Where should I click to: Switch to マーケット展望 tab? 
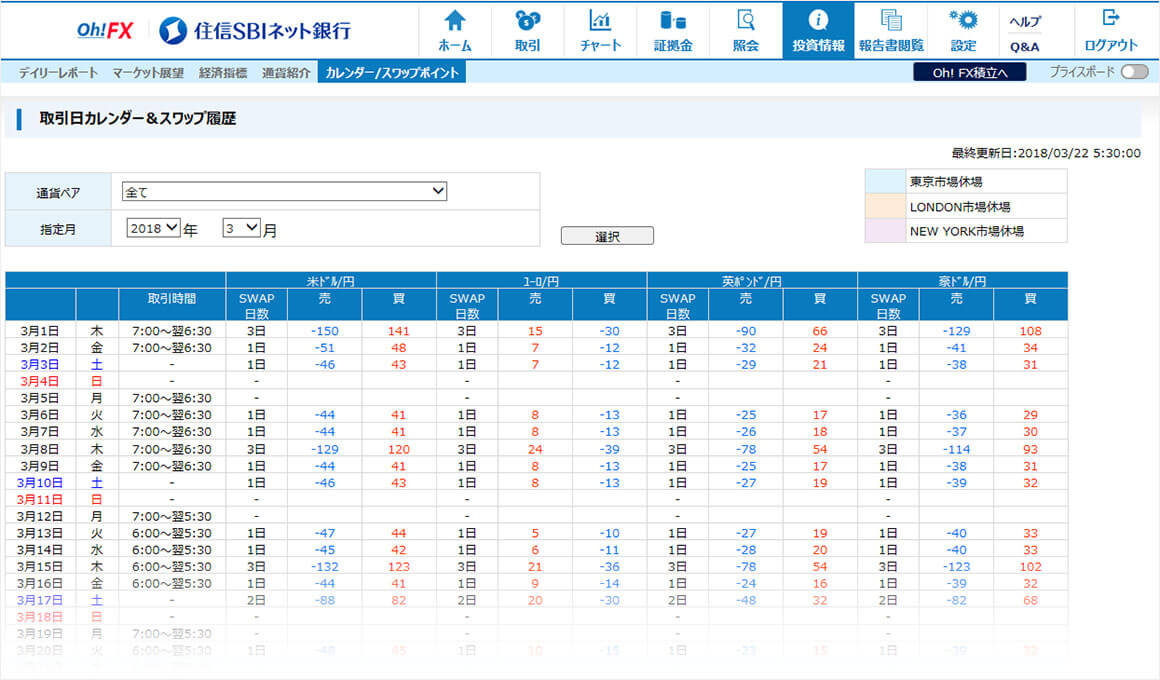pos(148,73)
